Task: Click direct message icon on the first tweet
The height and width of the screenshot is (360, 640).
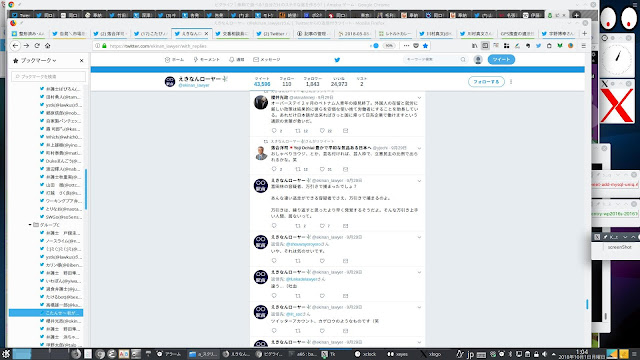Action: [x=345, y=131]
